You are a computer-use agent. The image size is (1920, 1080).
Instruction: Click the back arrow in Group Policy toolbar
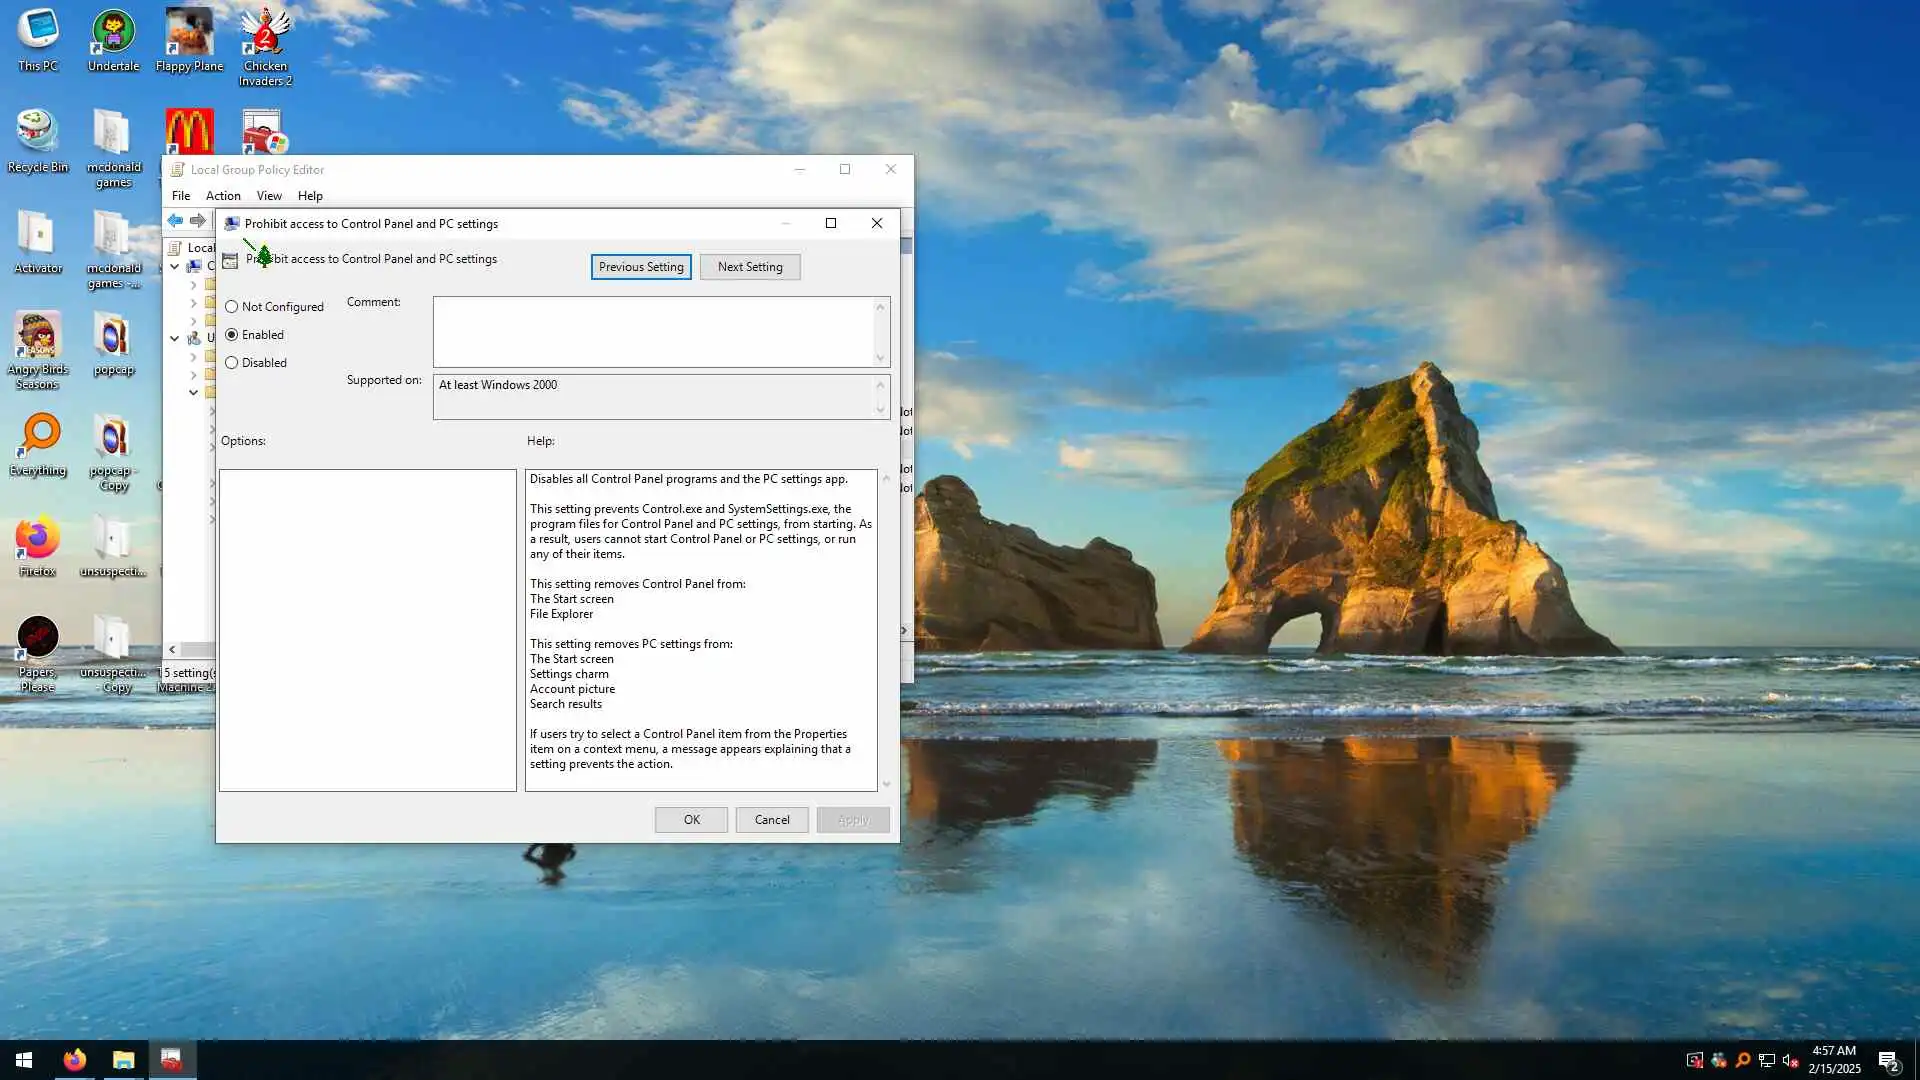click(x=175, y=221)
